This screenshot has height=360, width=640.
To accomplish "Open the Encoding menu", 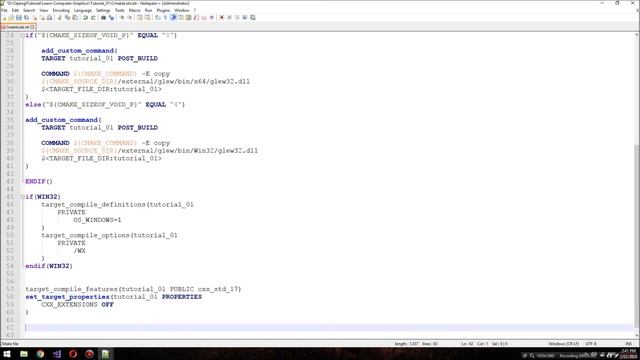I will [61, 10].
